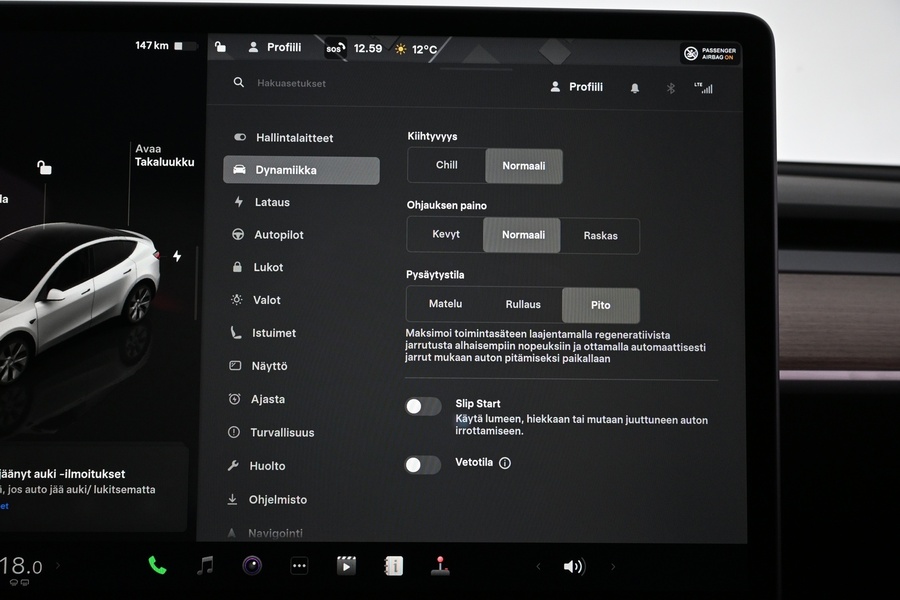Open the notifications bell icon
Screen dimensions: 900x600
[634, 88]
